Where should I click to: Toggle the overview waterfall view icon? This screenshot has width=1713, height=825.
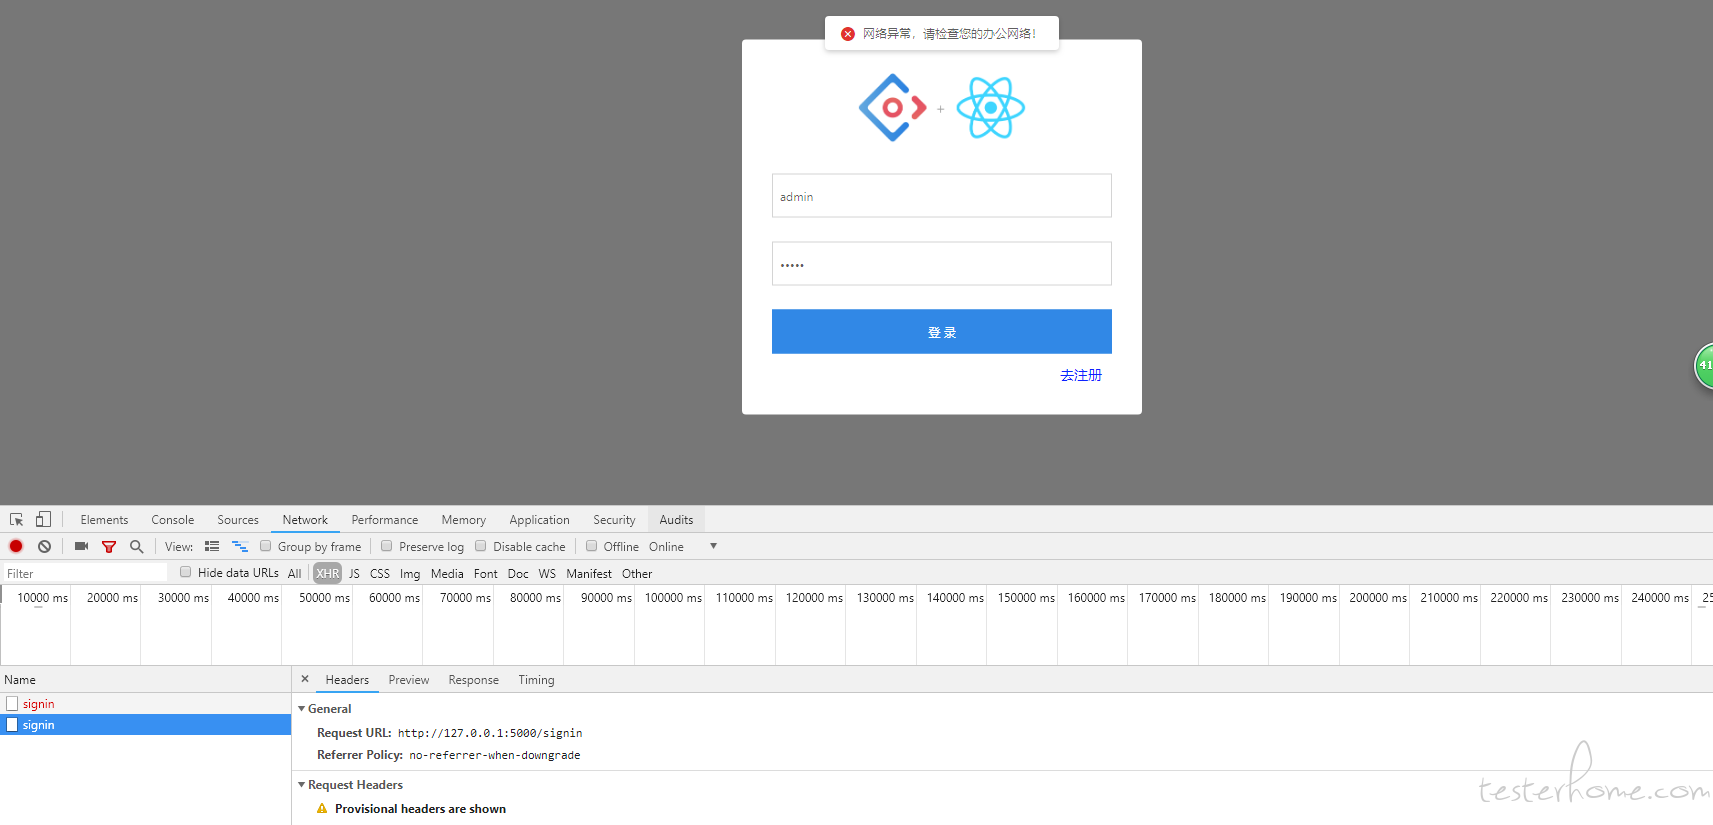point(240,546)
